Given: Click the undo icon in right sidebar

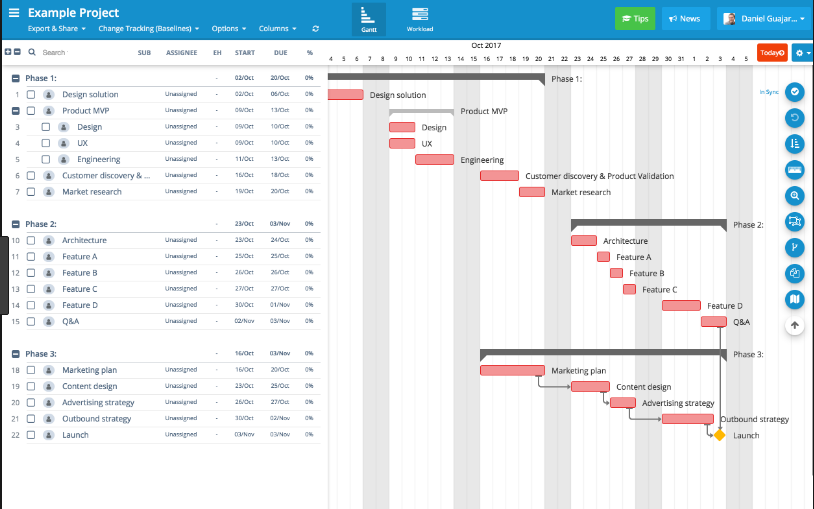Looking at the screenshot, I should [x=795, y=118].
